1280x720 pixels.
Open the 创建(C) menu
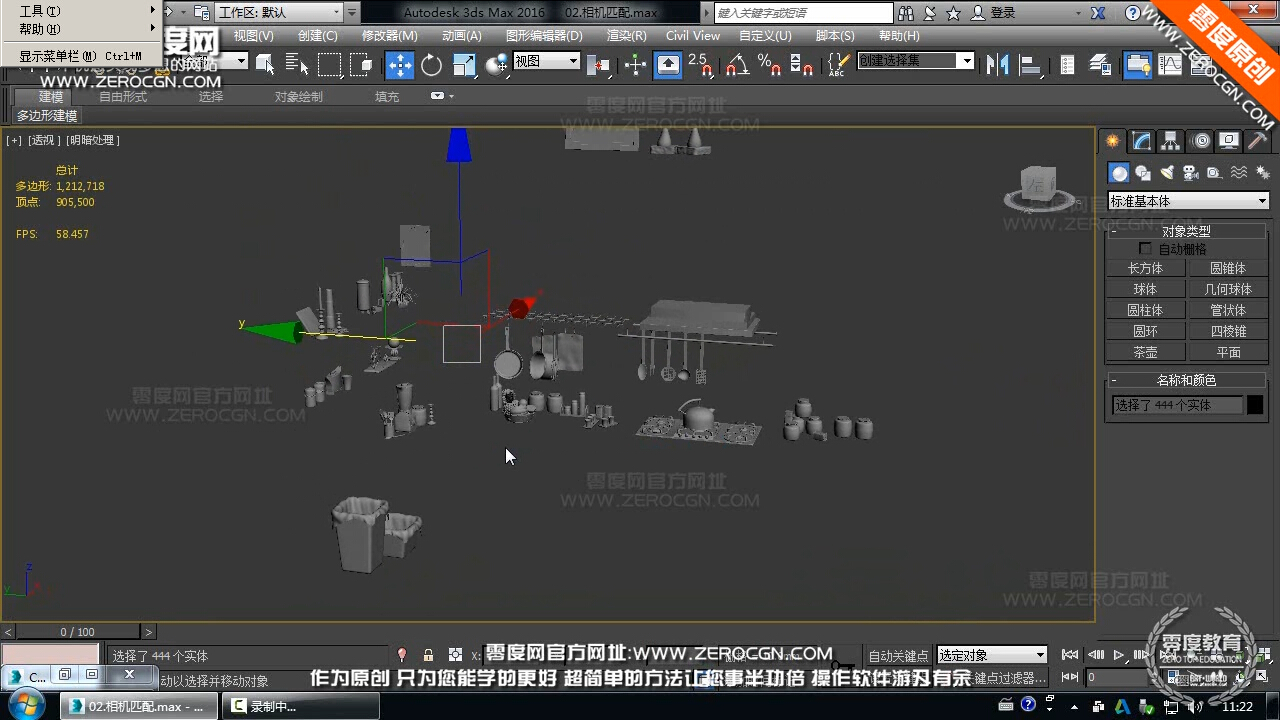[x=317, y=35]
